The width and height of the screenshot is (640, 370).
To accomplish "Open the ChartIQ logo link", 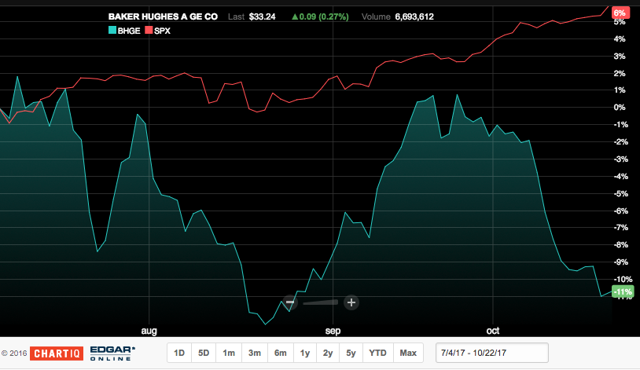I will [56, 353].
